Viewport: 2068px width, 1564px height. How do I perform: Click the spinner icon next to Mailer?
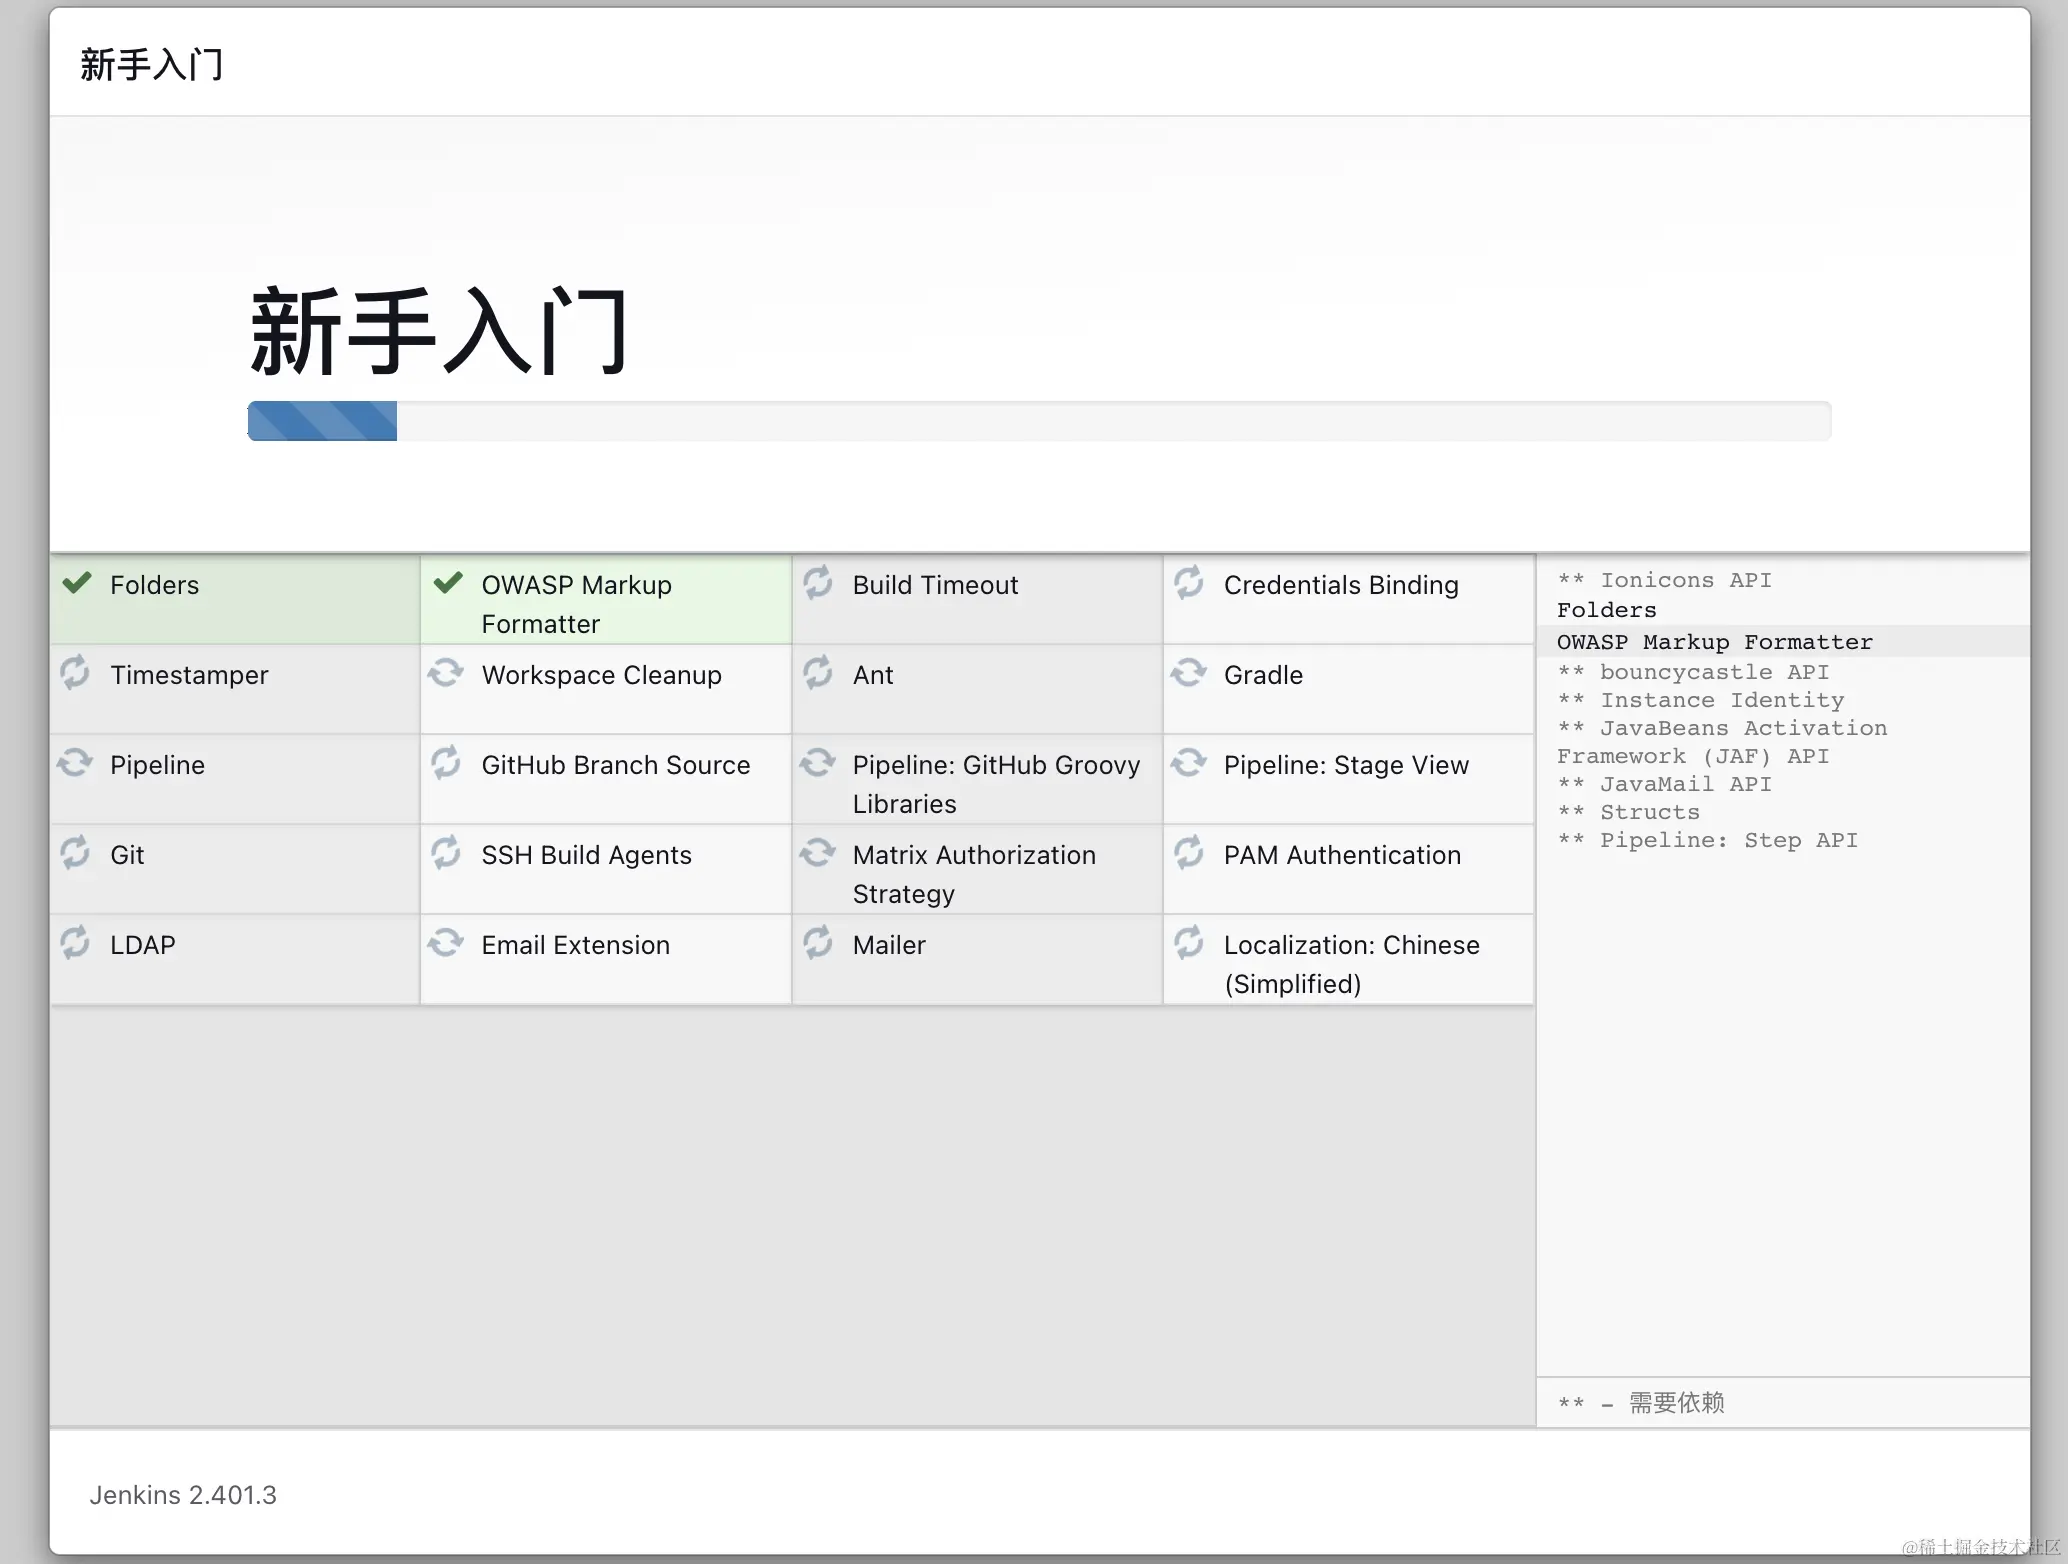(x=818, y=942)
